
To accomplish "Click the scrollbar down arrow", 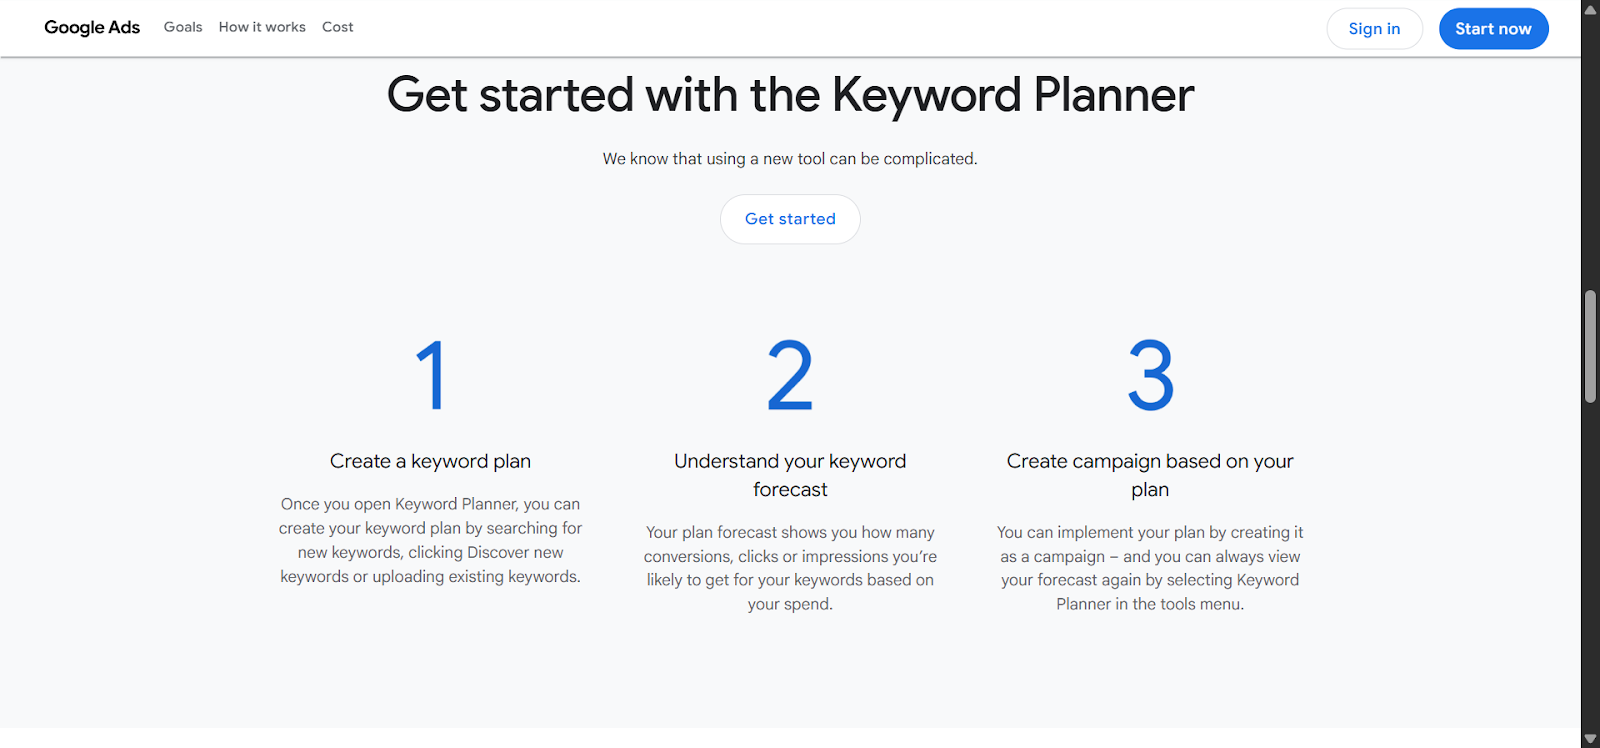I will [1588, 738].
